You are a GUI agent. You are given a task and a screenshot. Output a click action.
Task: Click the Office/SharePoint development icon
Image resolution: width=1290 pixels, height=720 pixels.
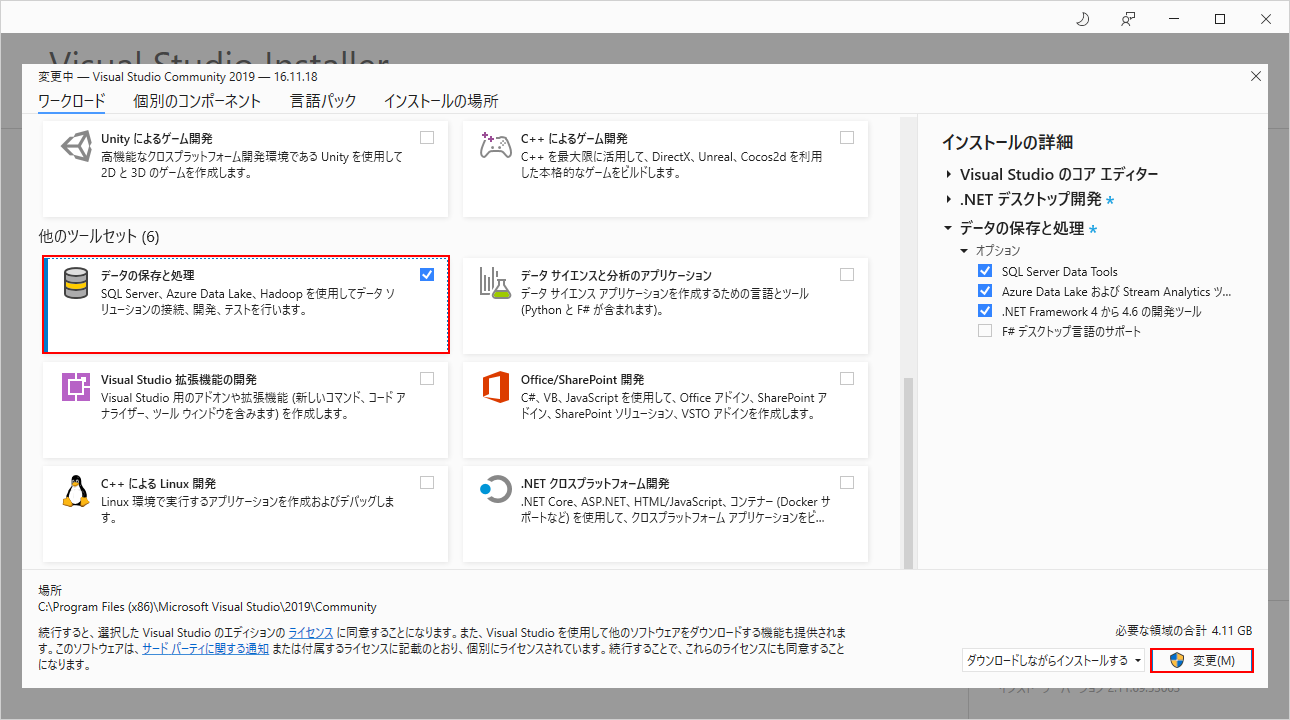tap(496, 387)
